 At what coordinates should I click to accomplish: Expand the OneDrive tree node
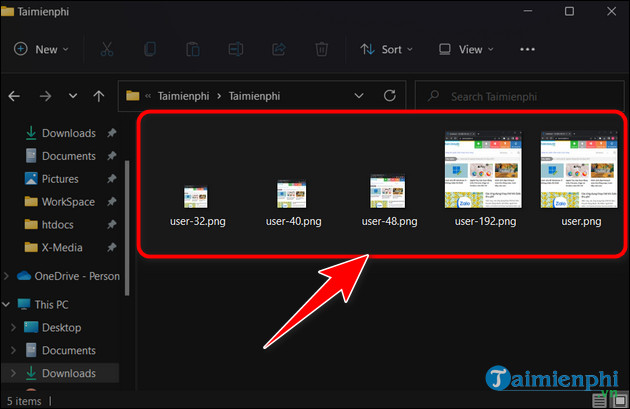[6, 276]
